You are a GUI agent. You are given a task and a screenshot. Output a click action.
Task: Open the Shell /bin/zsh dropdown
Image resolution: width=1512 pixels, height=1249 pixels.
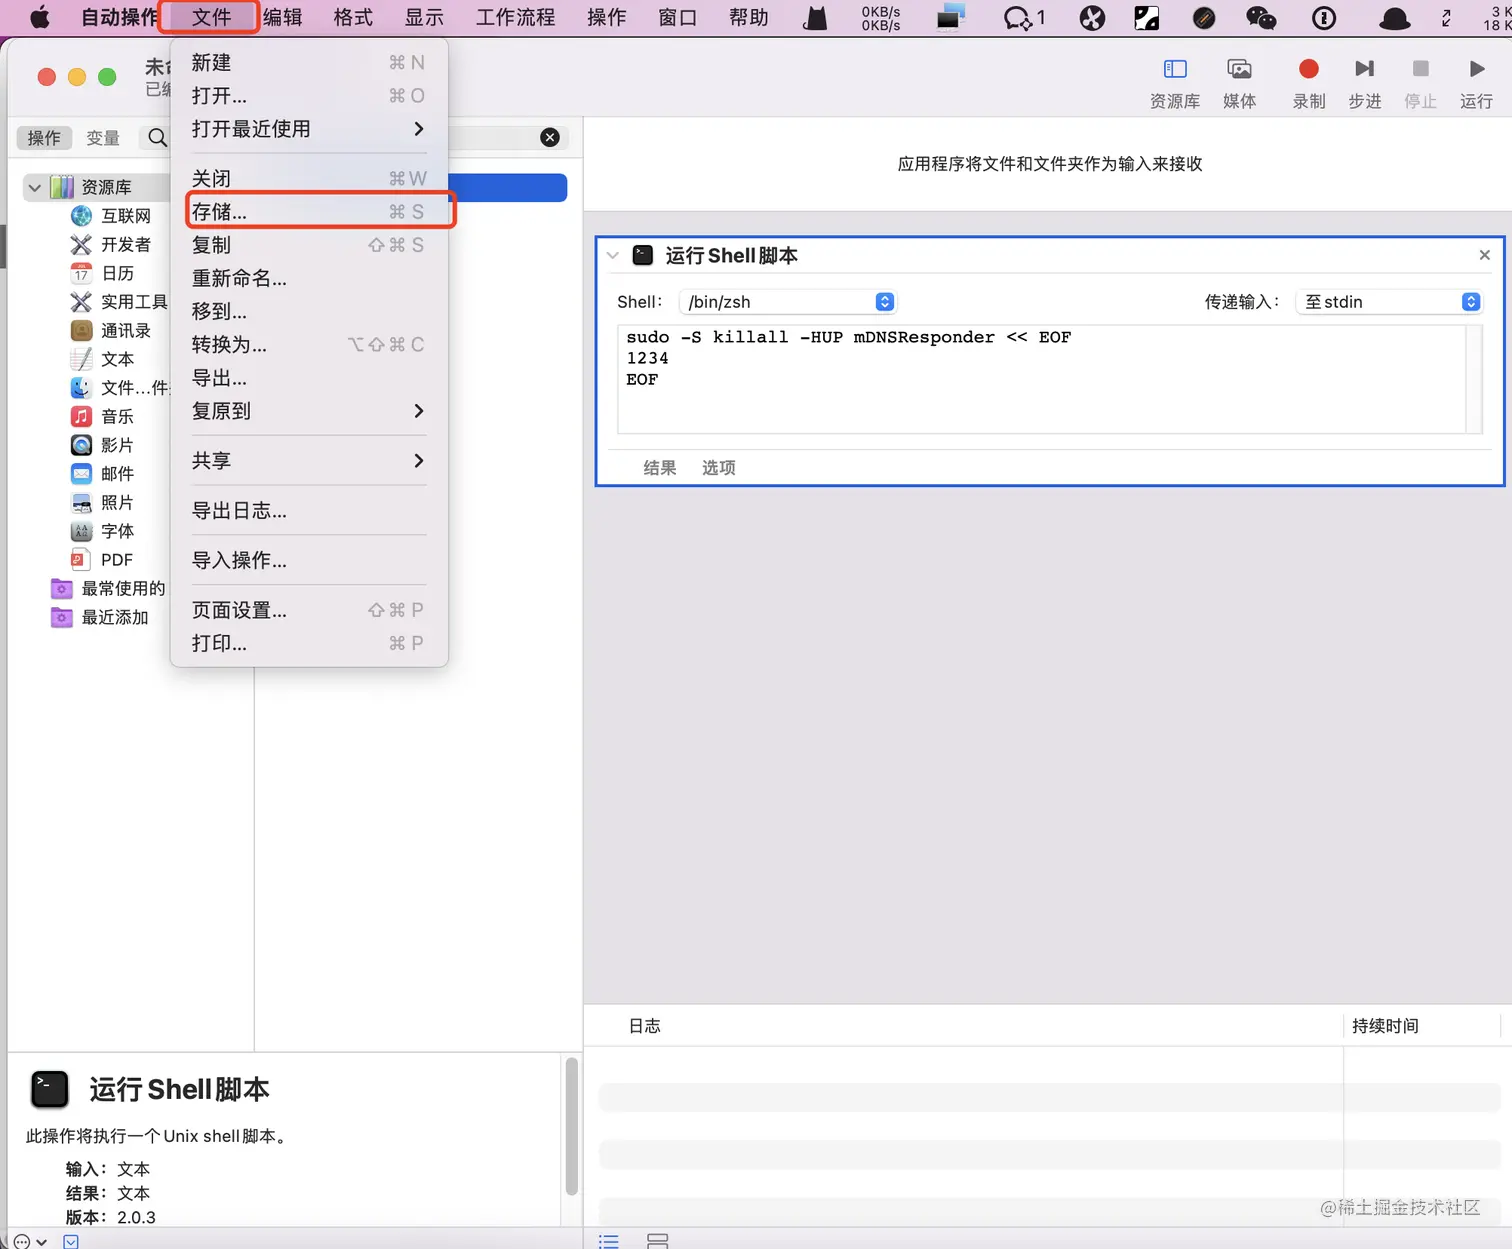[788, 302]
